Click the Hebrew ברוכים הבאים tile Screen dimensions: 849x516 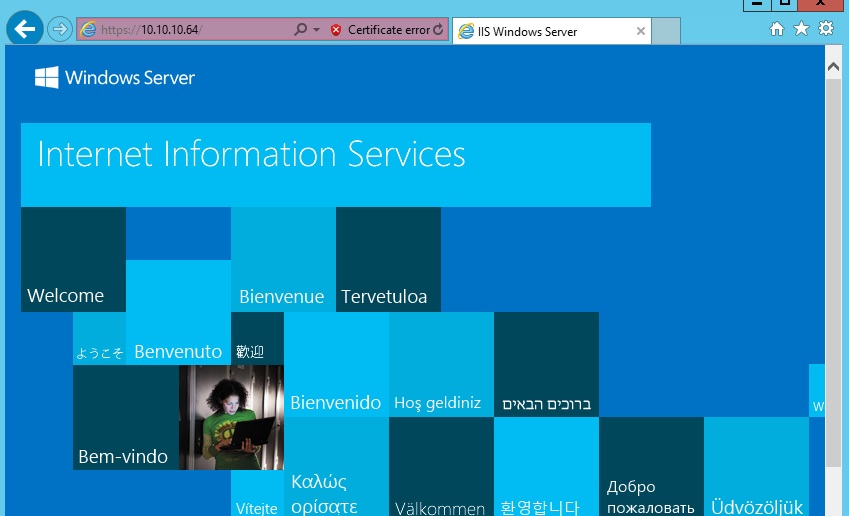pyautogui.click(x=546, y=364)
